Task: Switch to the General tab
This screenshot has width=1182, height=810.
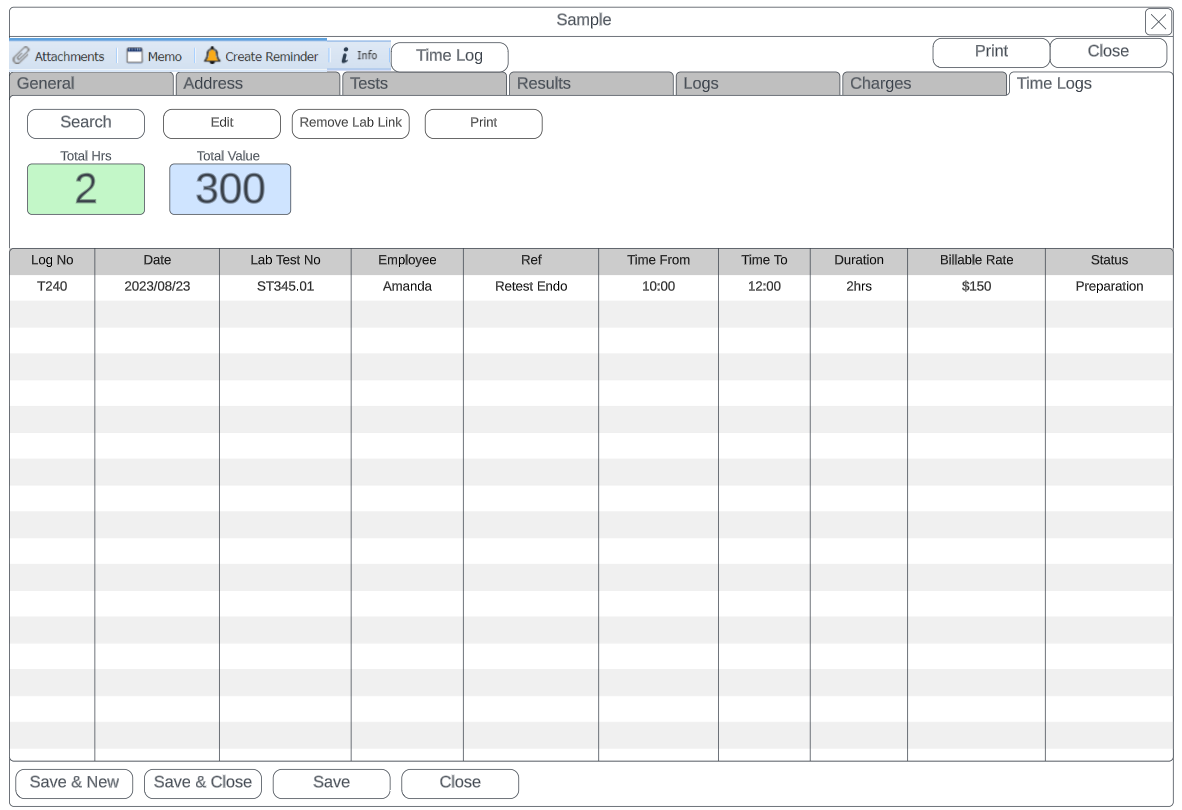Action: pos(91,84)
